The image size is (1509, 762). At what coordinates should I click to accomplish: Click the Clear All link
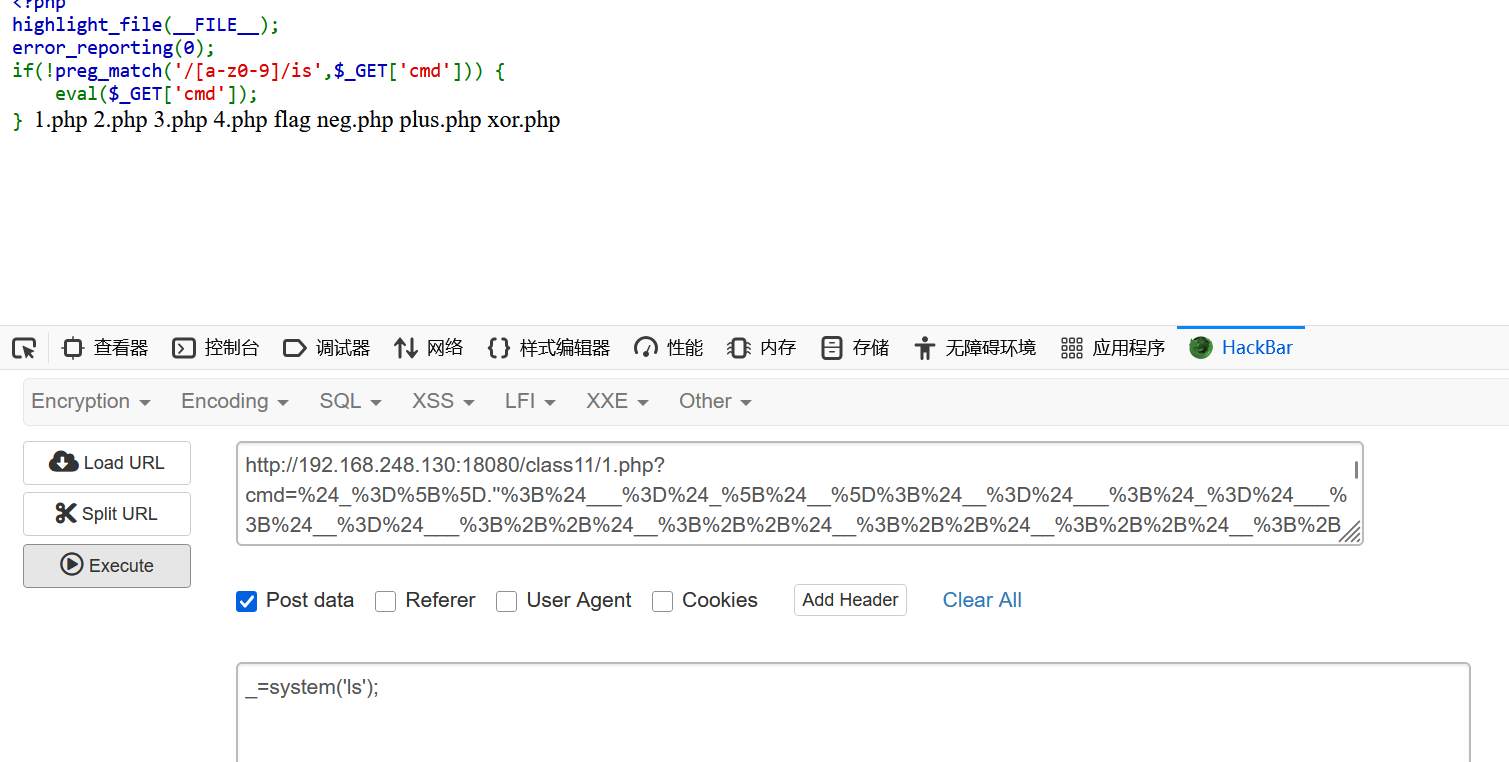pyautogui.click(x=982, y=600)
